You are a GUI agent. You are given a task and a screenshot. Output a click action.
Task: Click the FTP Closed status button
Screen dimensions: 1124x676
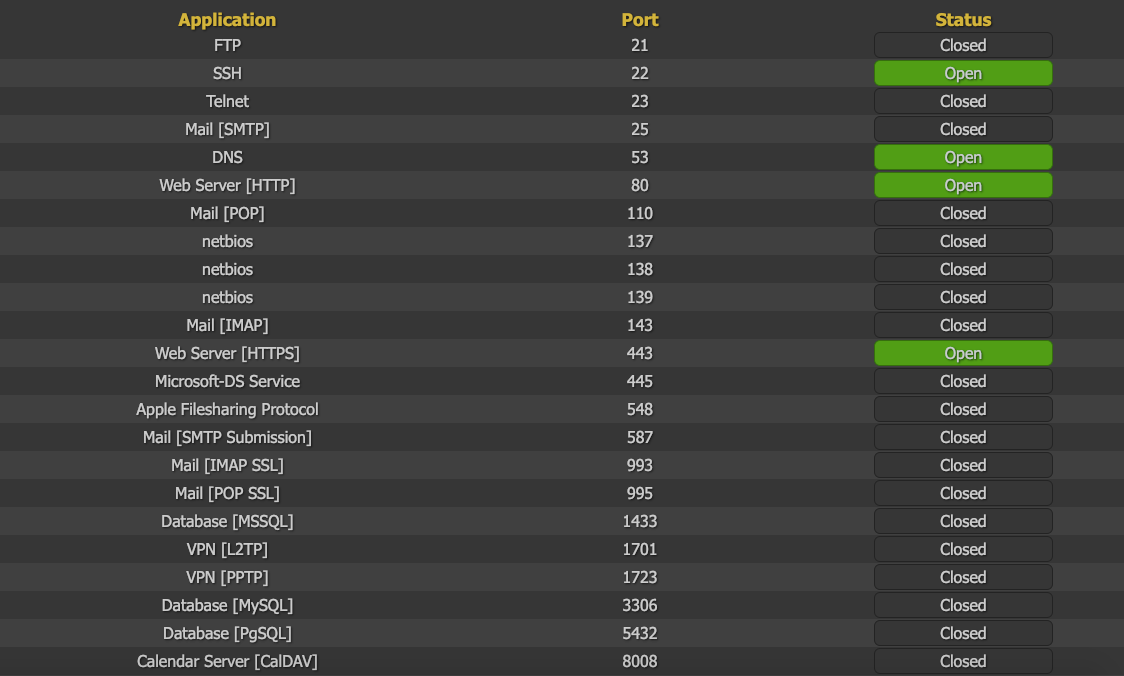(963, 45)
